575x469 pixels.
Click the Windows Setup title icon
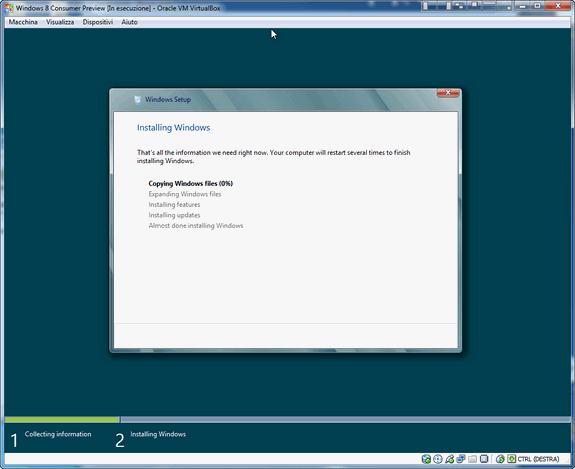pyautogui.click(x=138, y=100)
